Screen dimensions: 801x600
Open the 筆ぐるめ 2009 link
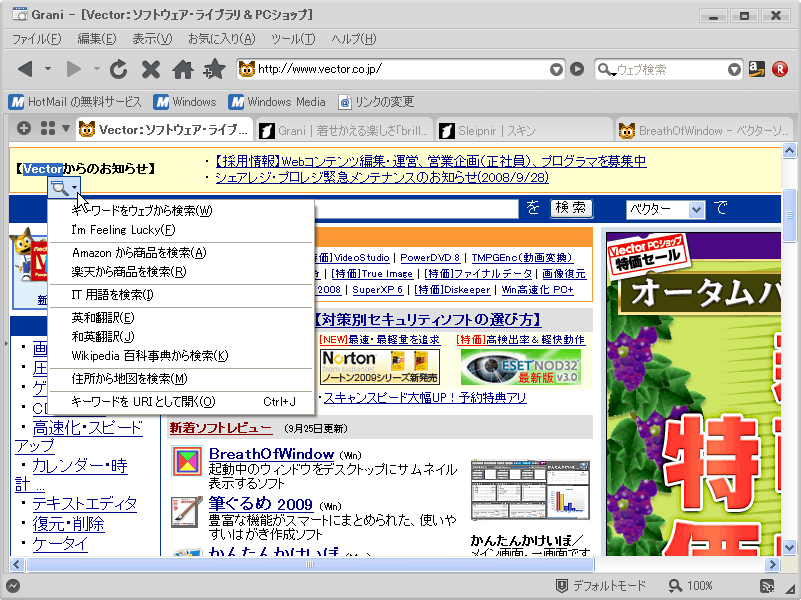(261, 504)
